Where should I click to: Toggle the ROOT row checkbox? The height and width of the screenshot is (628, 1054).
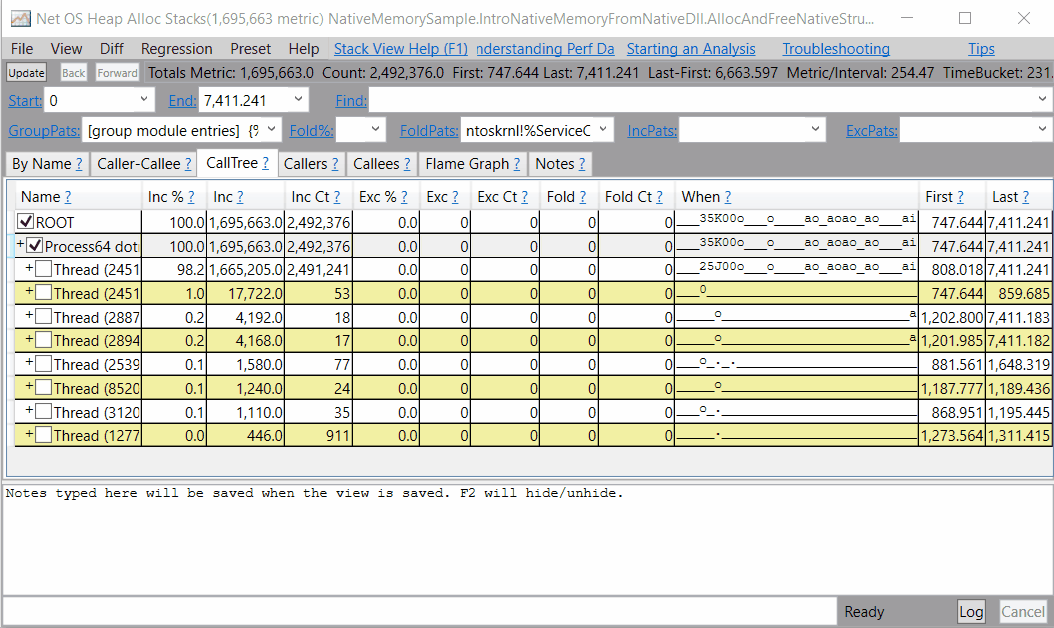[26, 221]
